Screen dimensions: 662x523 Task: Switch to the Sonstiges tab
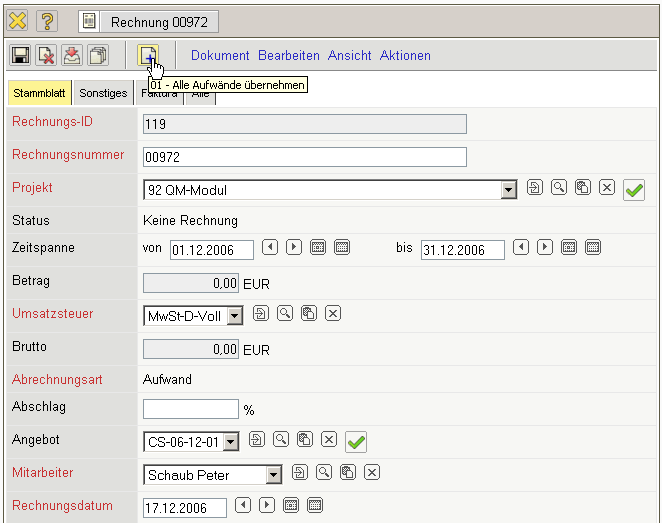(x=103, y=93)
